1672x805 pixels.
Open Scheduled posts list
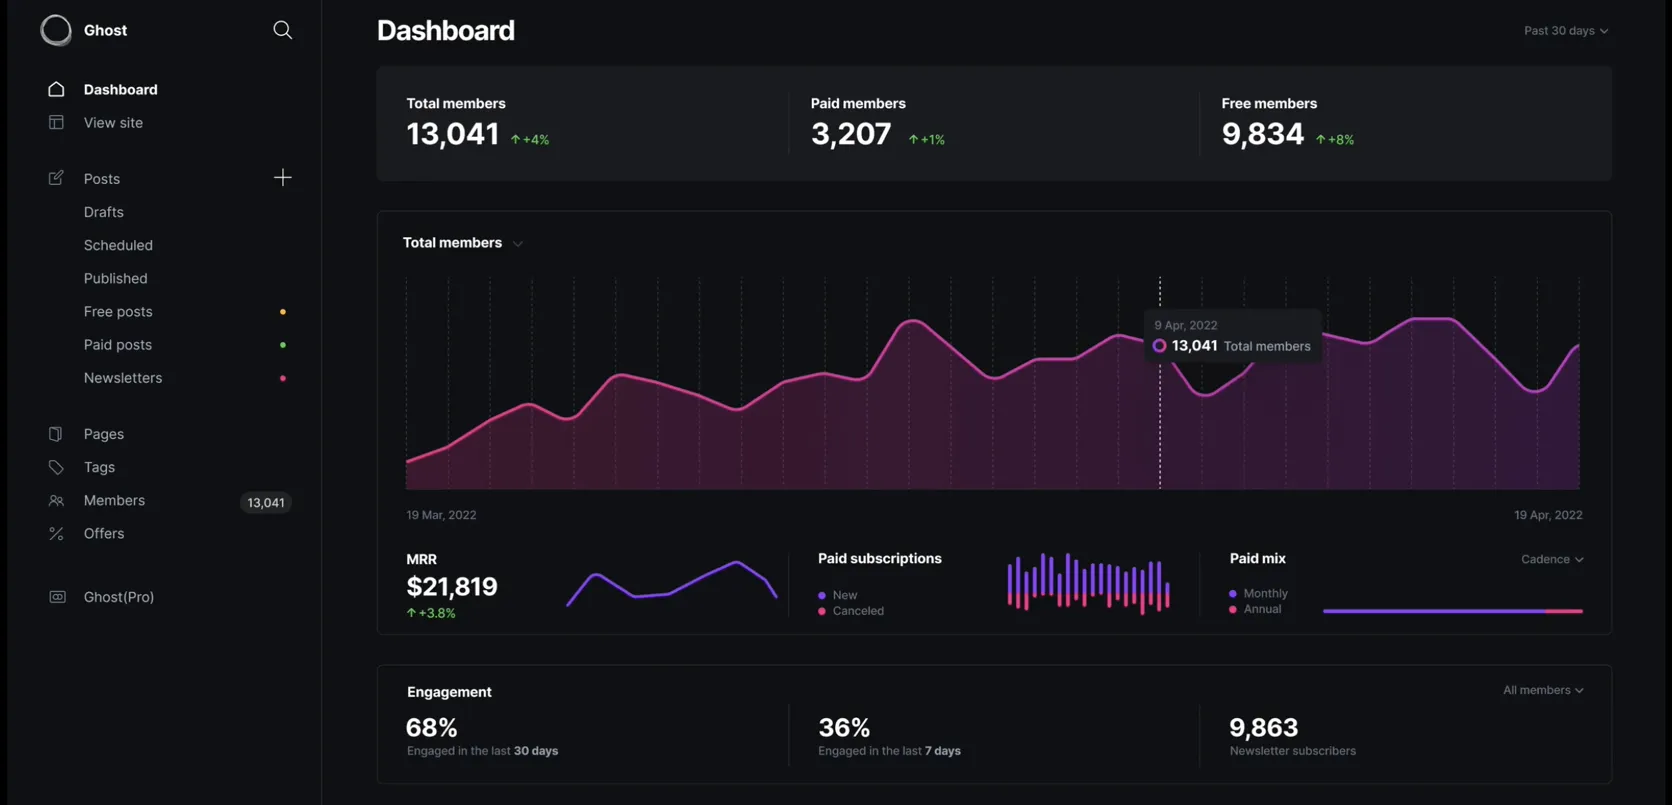coord(118,245)
